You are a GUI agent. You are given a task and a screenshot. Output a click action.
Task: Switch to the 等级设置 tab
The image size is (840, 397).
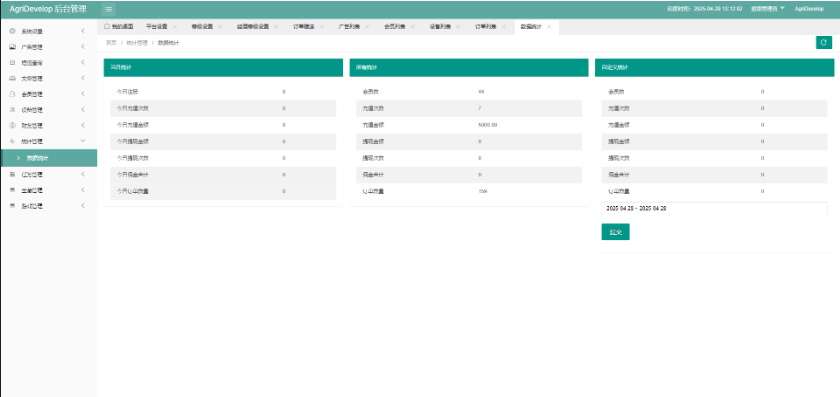point(202,26)
